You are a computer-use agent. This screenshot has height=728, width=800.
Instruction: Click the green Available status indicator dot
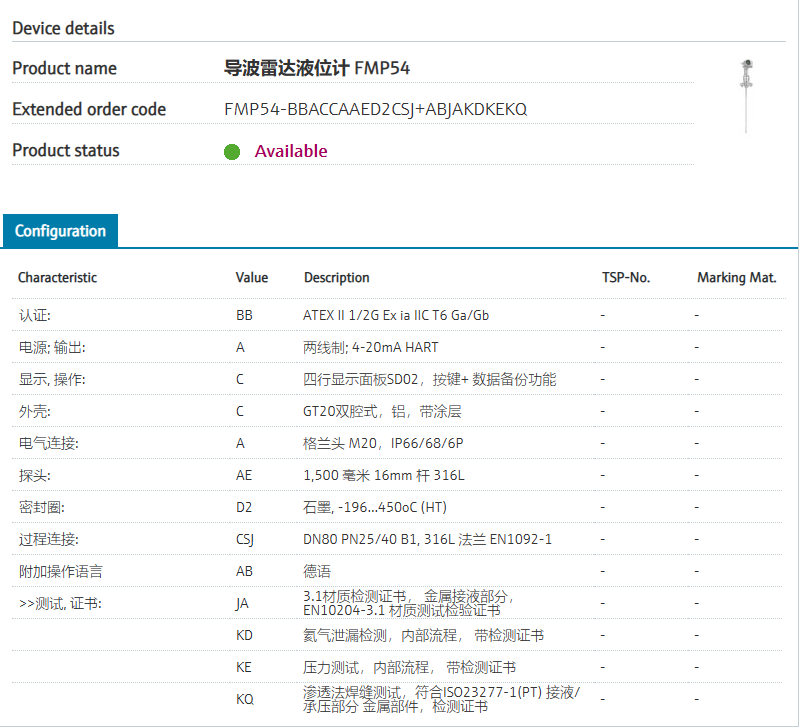tap(232, 152)
